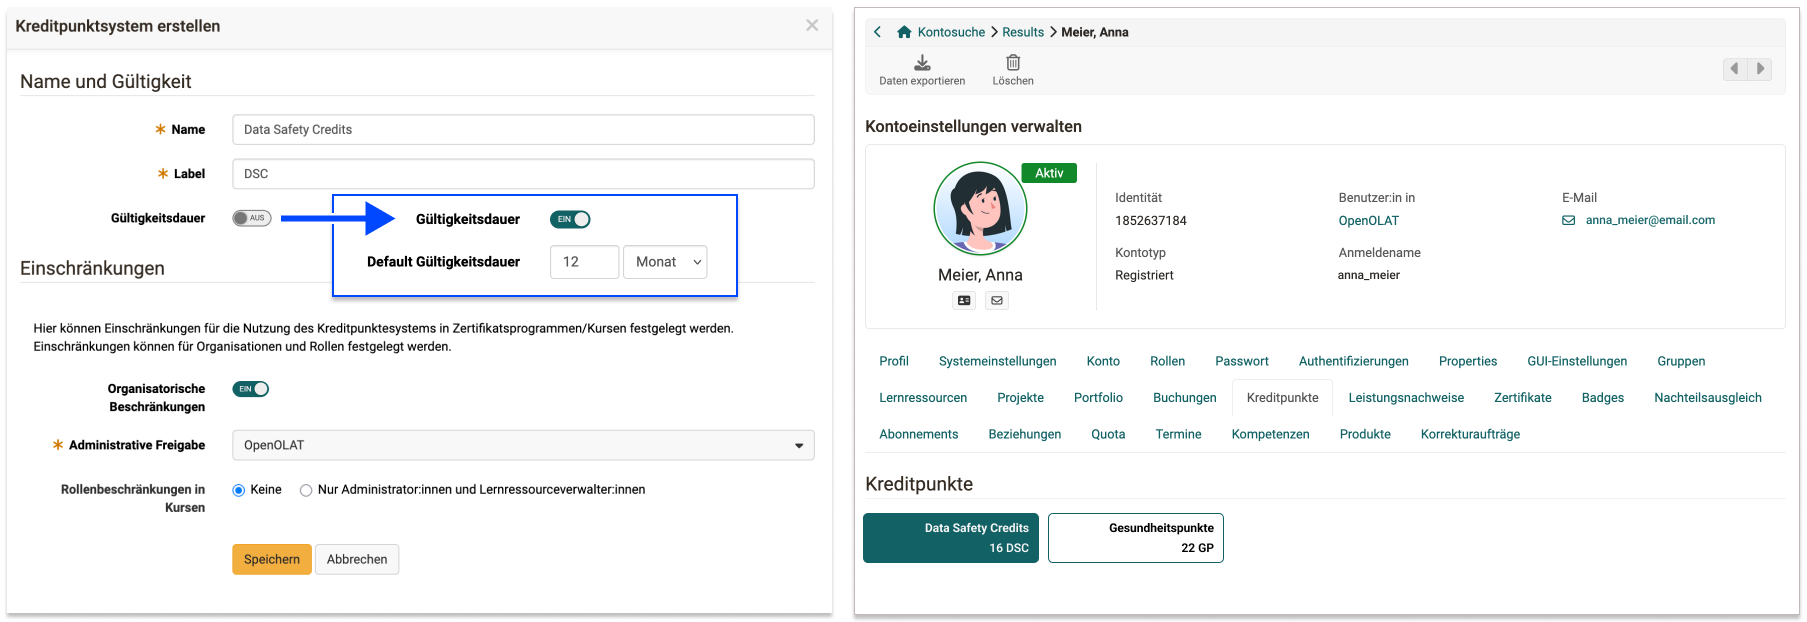Click the Löschen trash icon
The image size is (1807, 622).
[1013, 63]
